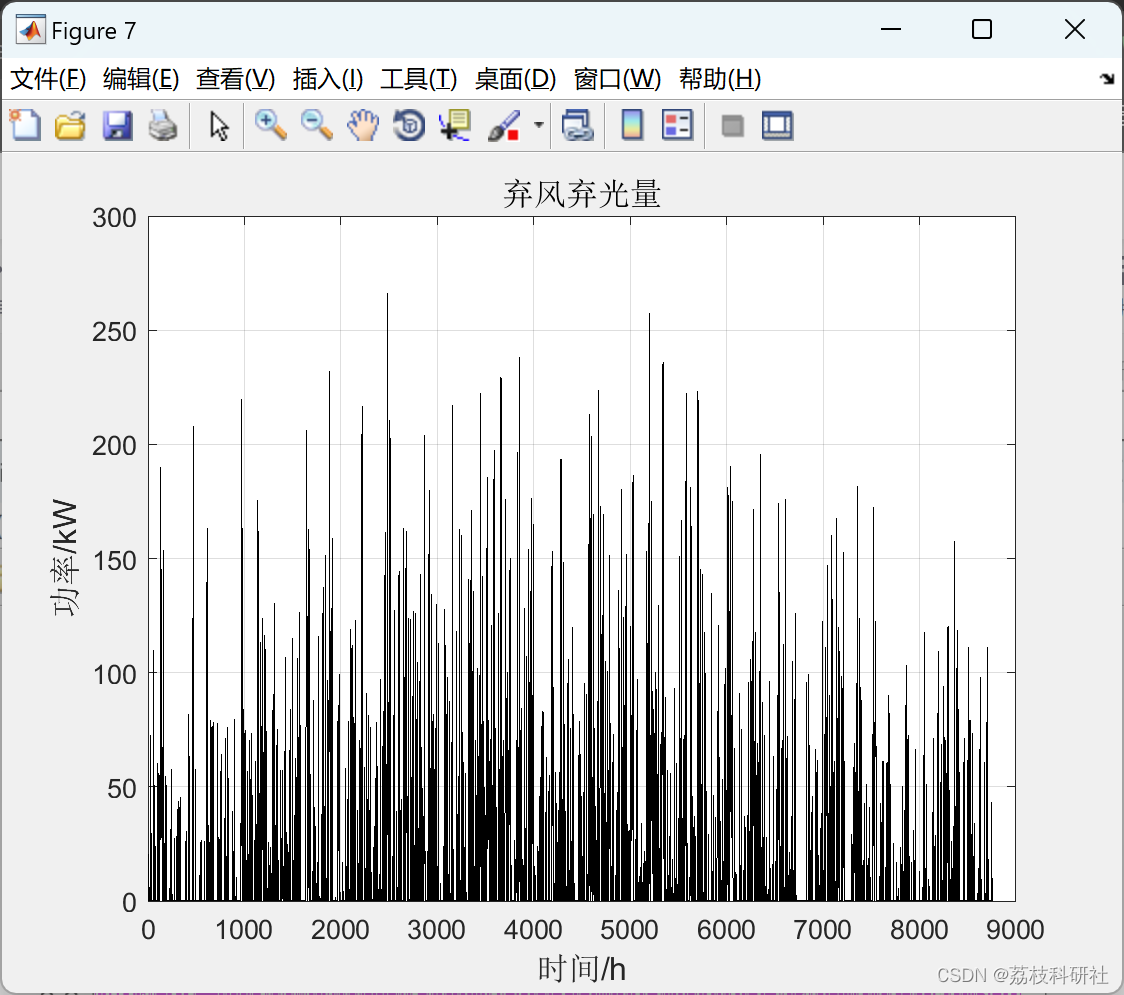Screen dimensions: 1124x995
Task: Open the 插入(I) menu
Action: [328, 79]
